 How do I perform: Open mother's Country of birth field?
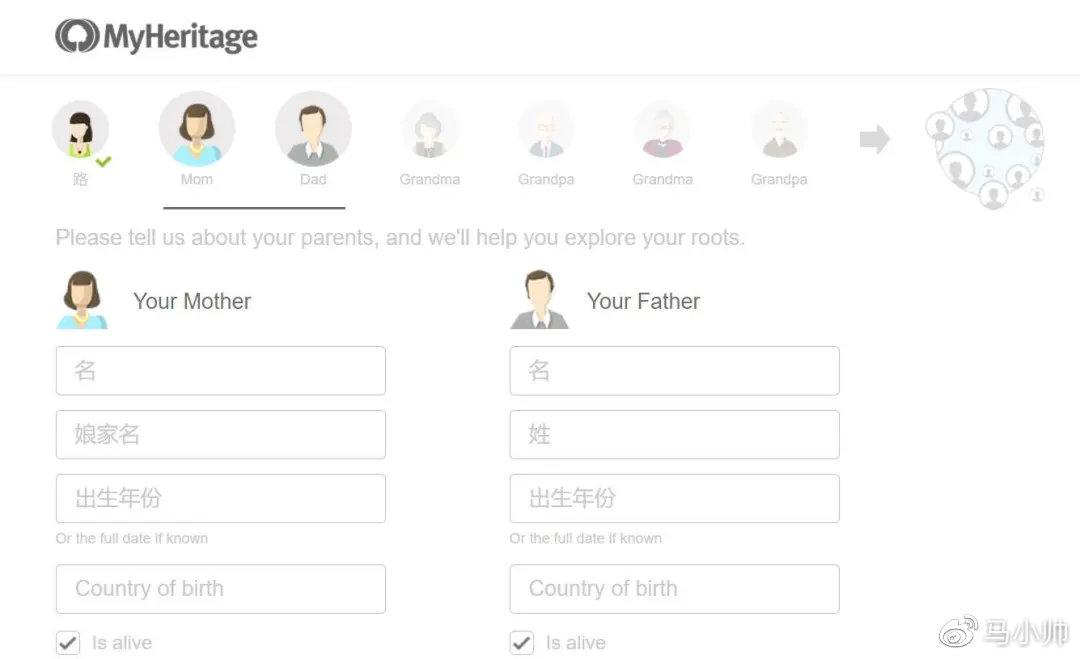click(220, 589)
